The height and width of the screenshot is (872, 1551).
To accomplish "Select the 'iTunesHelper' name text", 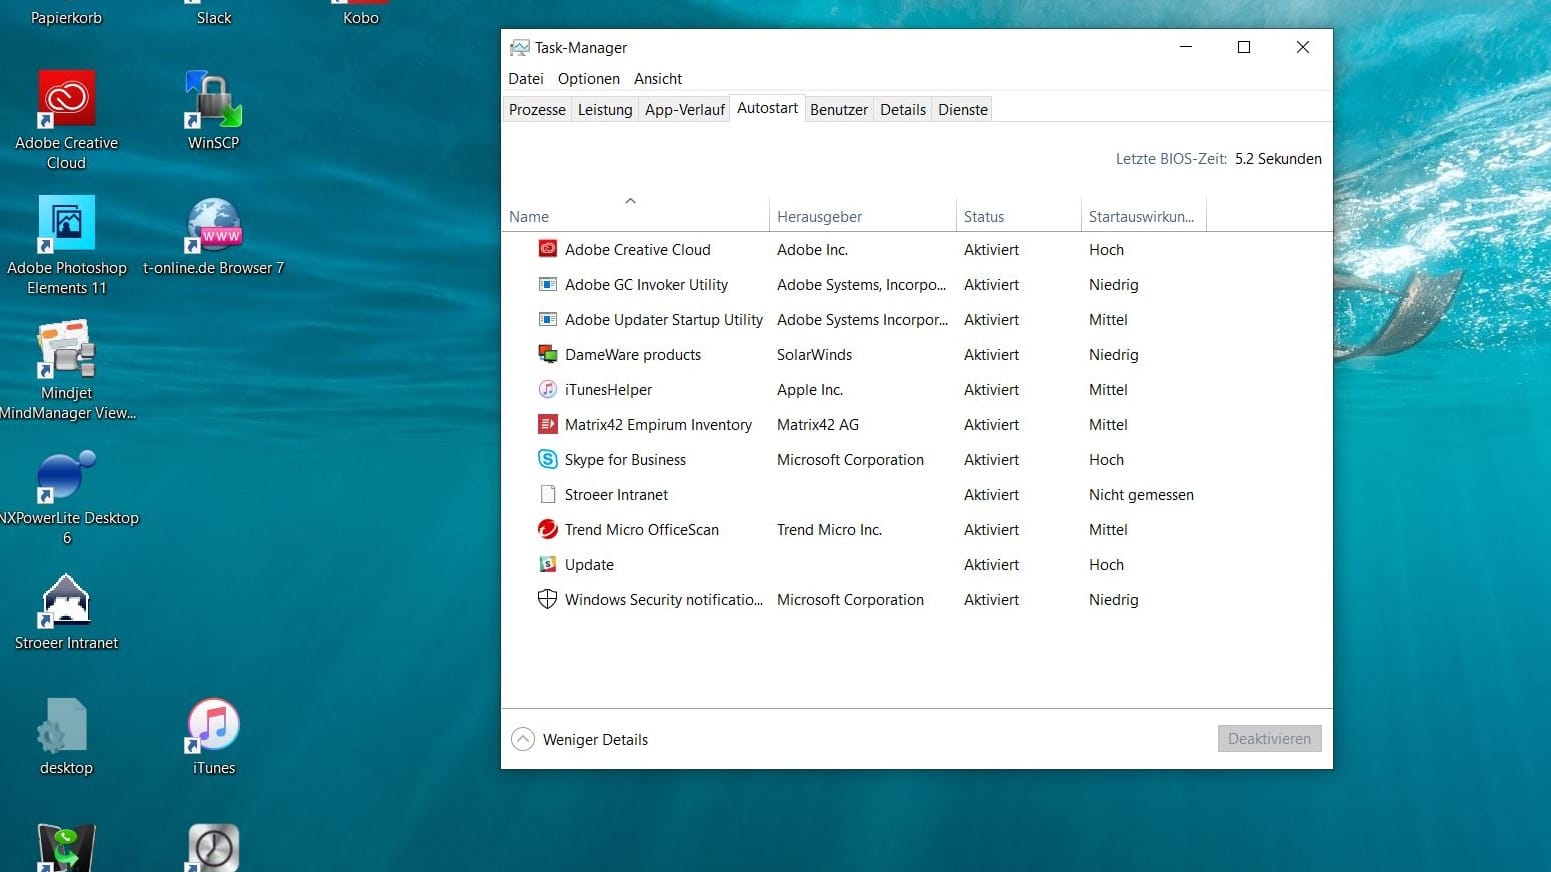I will tap(608, 390).
